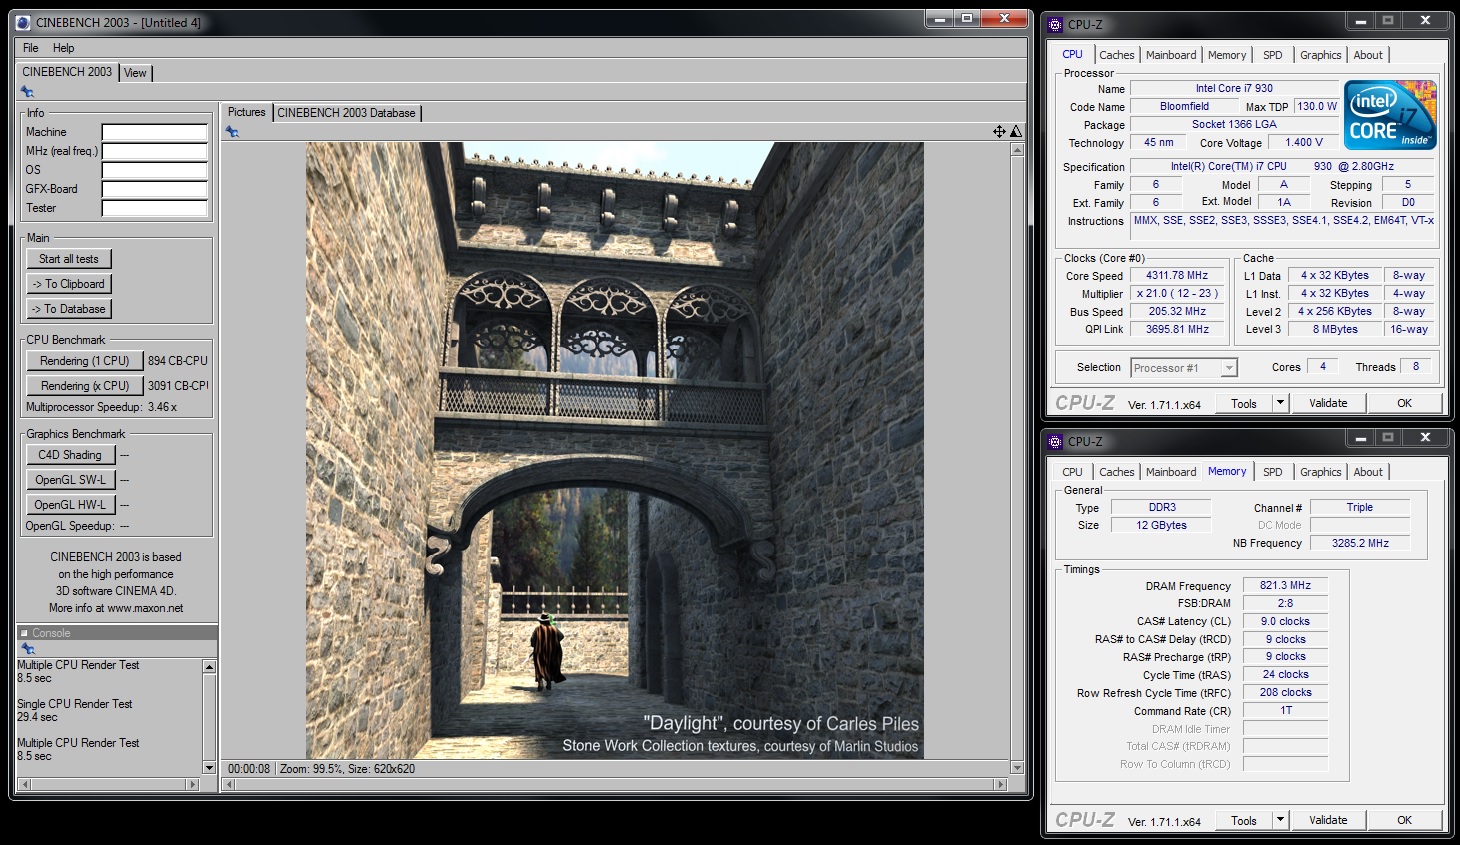Click the OS input field
Image resolution: width=1460 pixels, height=845 pixels.
155,170
